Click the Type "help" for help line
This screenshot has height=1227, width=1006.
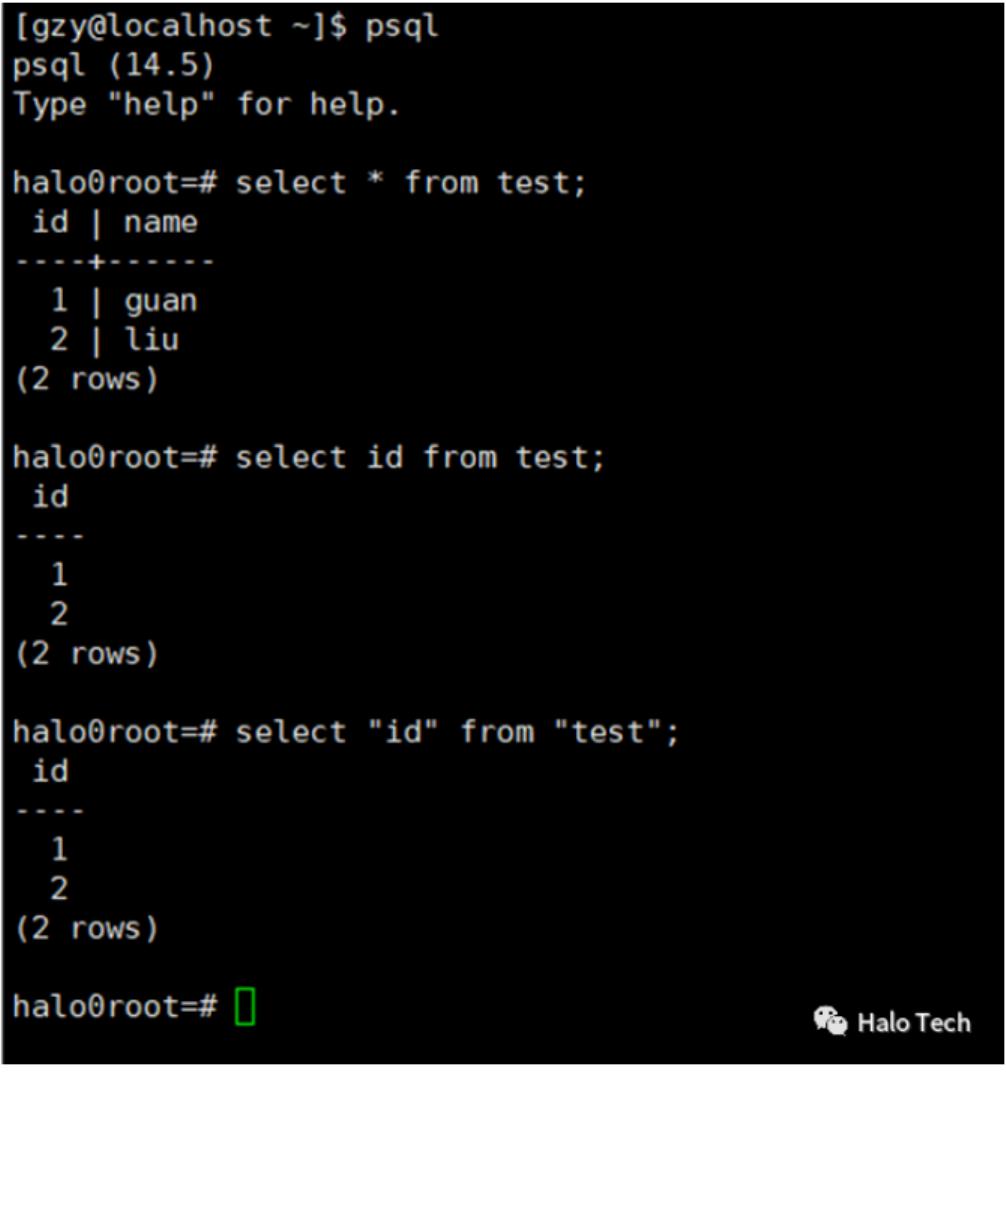tap(206, 104)
